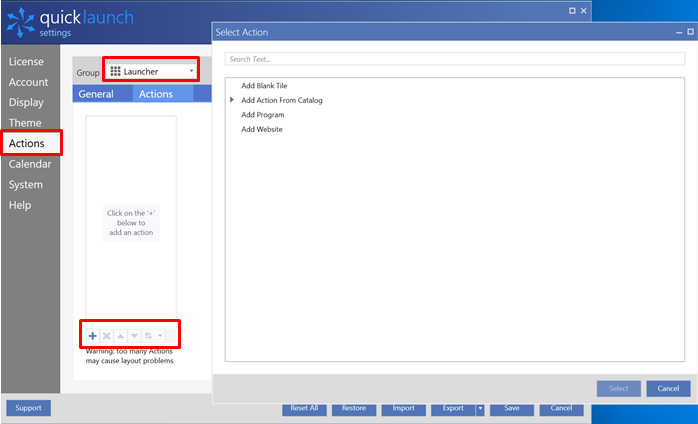Click the swap arrows icon in action toolbar
Viewport: 698px width, 424px height.
coord(148,336)
